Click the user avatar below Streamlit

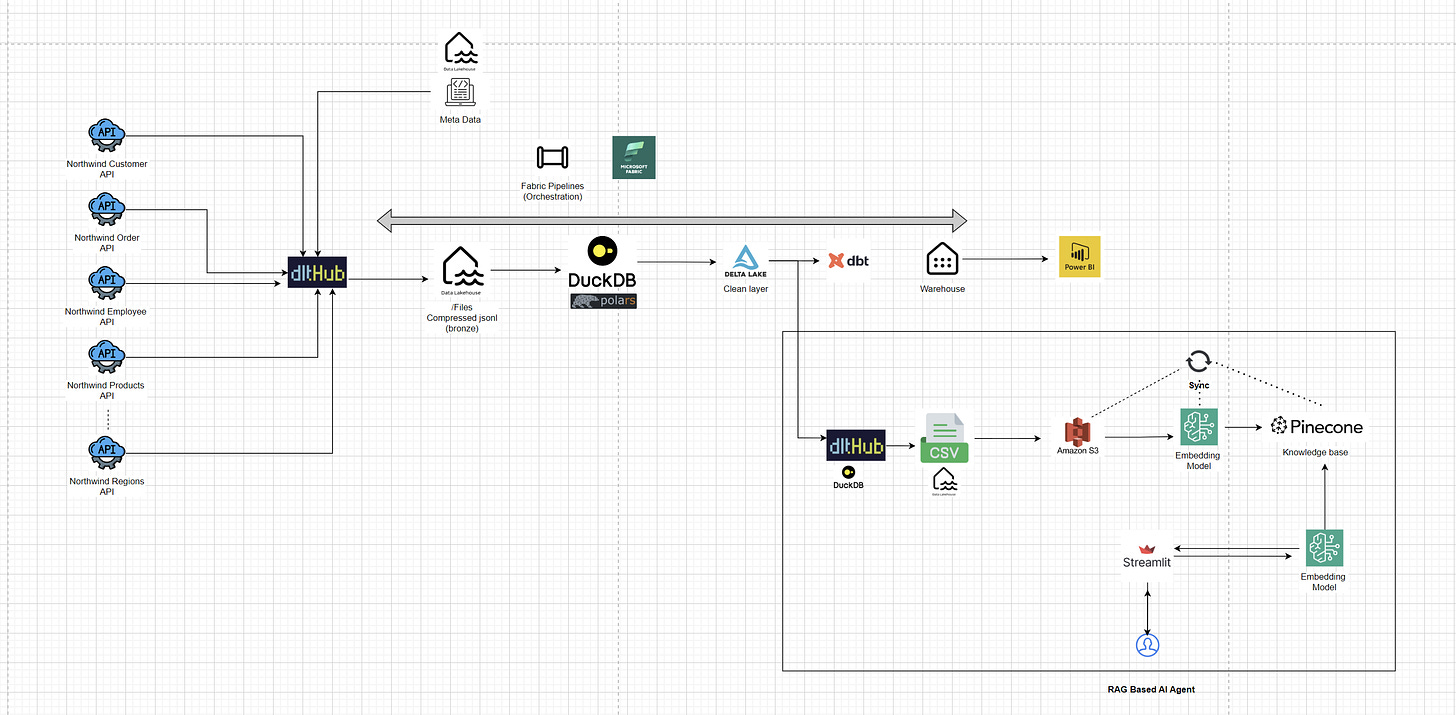click(1147, 645)
